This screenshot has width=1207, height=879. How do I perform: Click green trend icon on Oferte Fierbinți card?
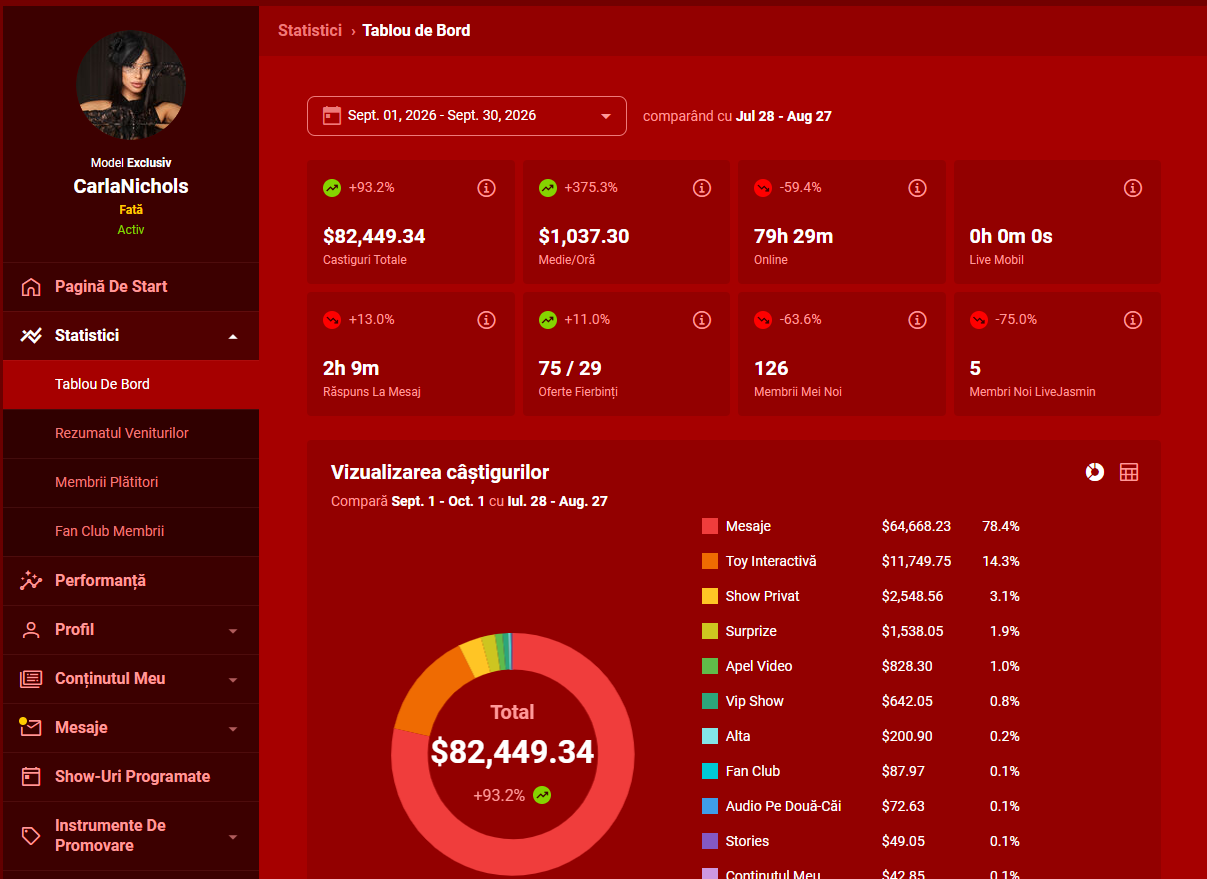tap(548, 320)
